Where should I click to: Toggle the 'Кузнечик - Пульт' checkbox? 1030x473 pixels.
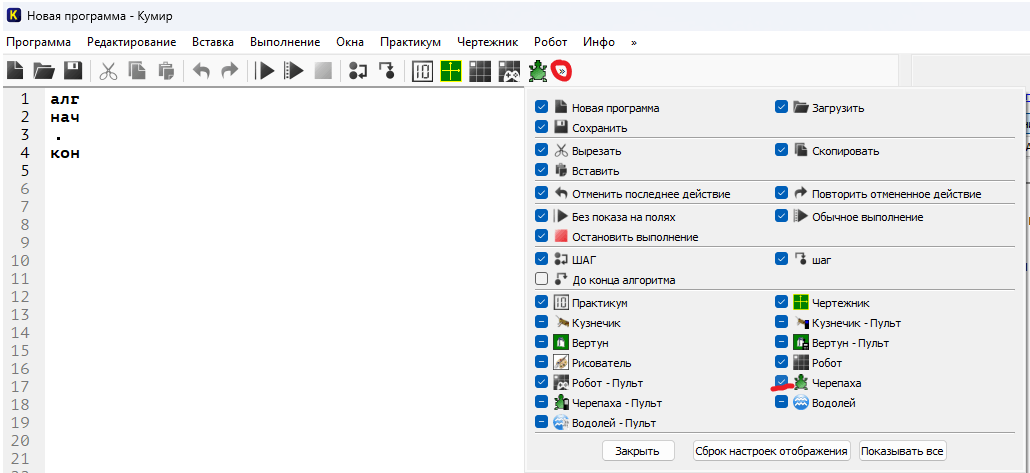pyautogui.click(x=782, y=323)
